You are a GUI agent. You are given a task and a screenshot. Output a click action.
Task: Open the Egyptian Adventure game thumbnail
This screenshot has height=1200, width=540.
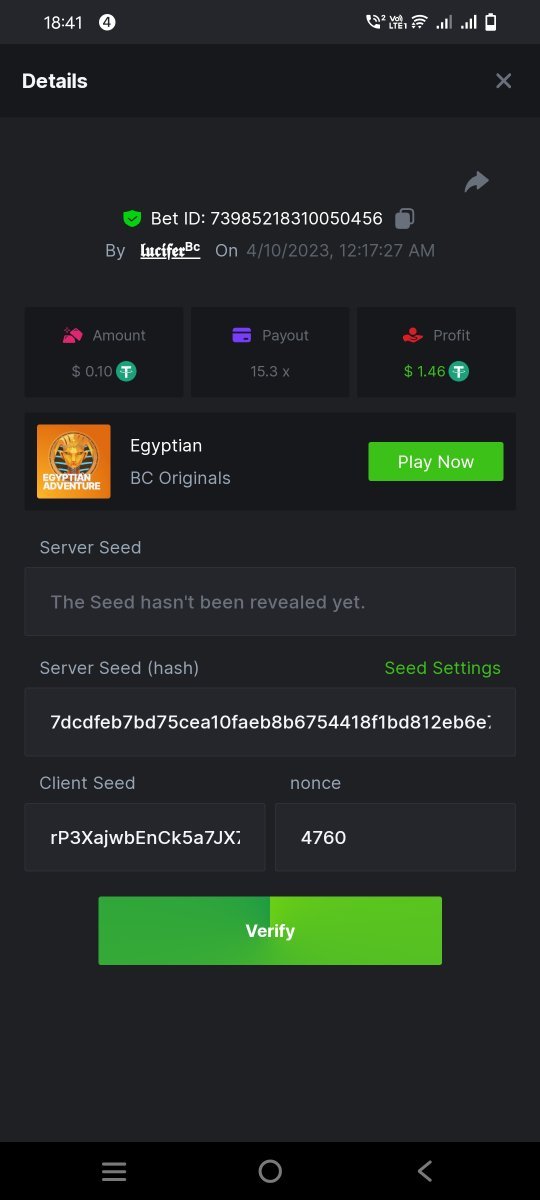74,462
